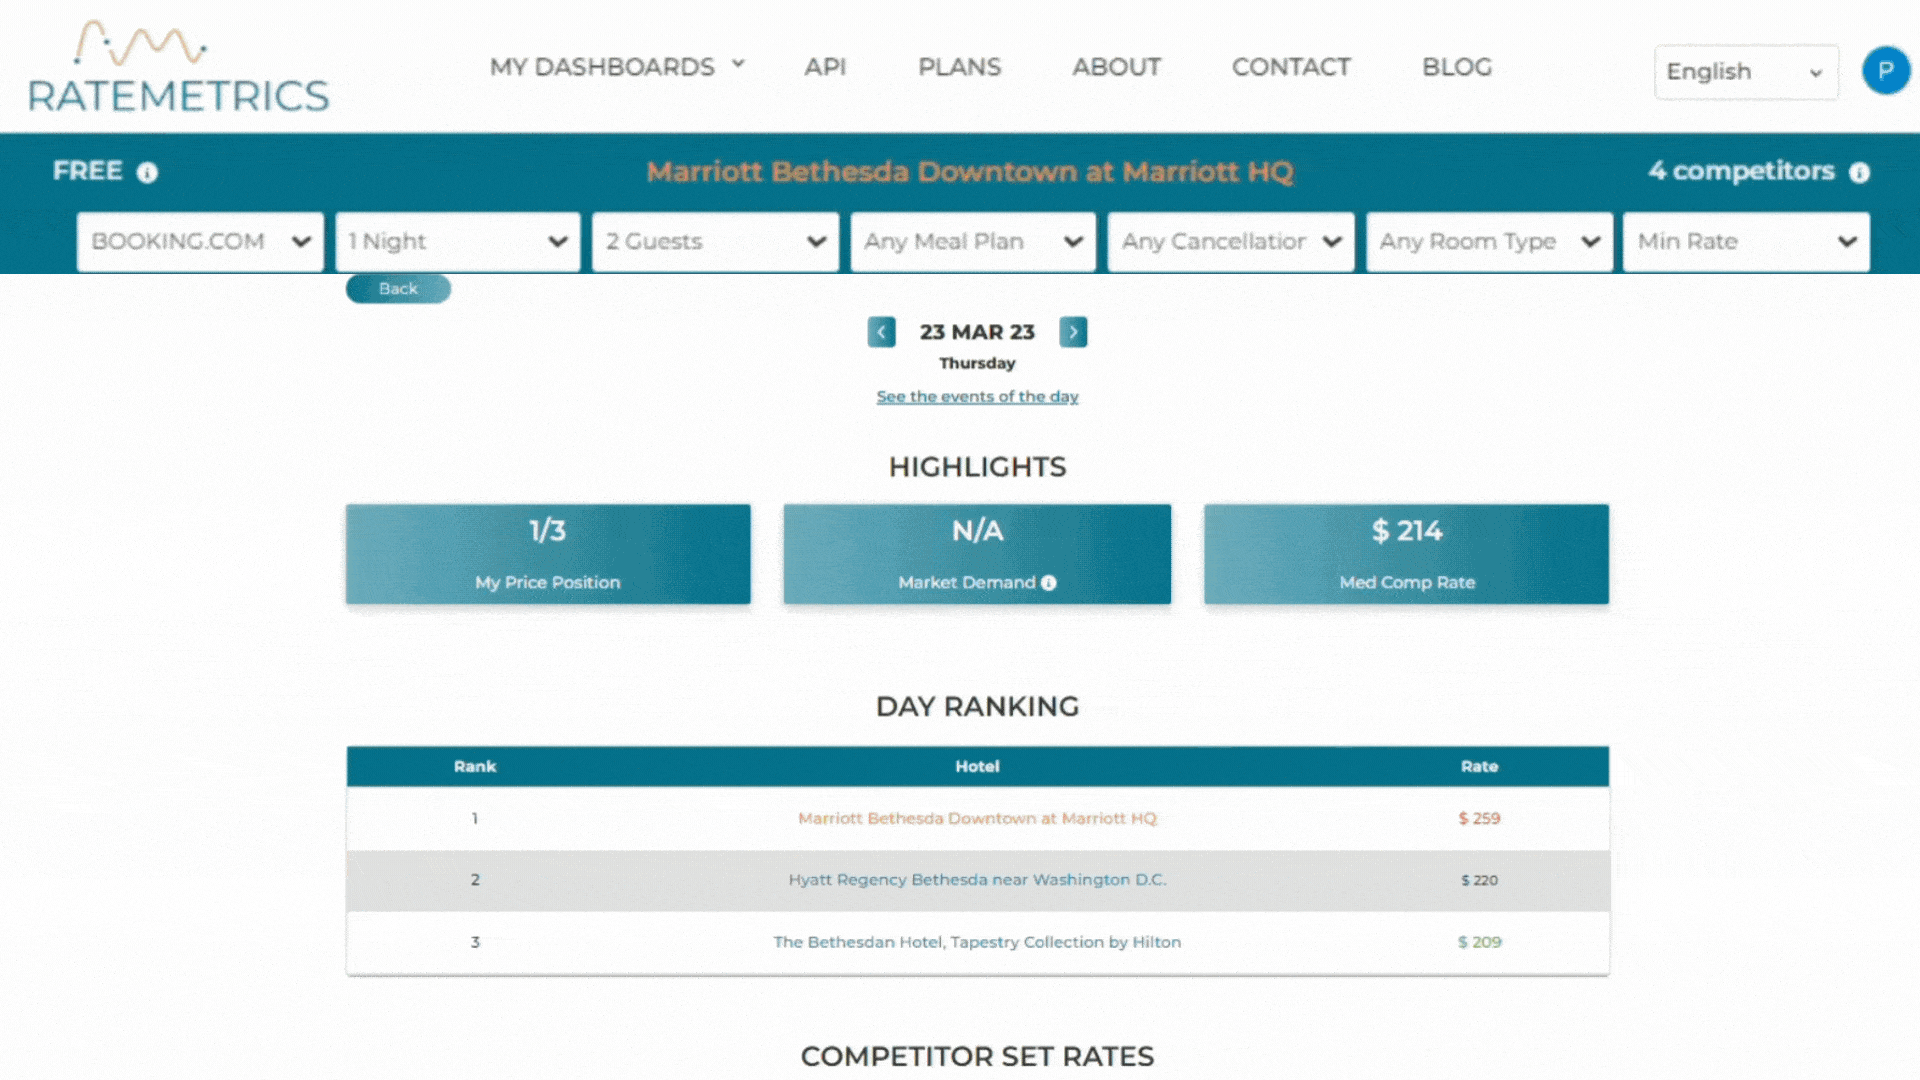The width and height of the screenshot is (1920, 1080).
Task: Click the info icon next to FREE
Action: 147,173
